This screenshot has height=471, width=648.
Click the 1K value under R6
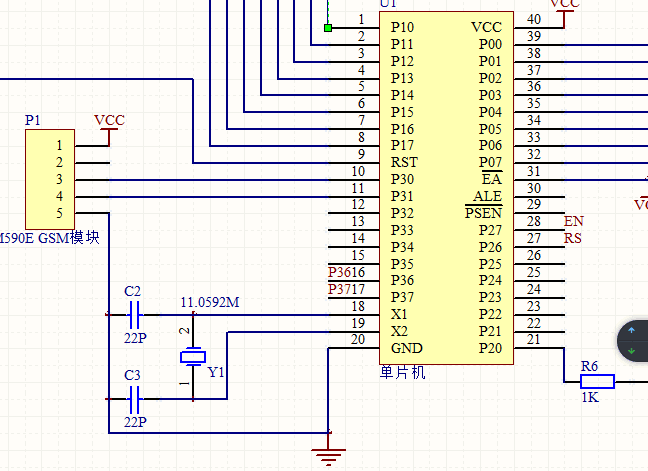pos(590,397)
